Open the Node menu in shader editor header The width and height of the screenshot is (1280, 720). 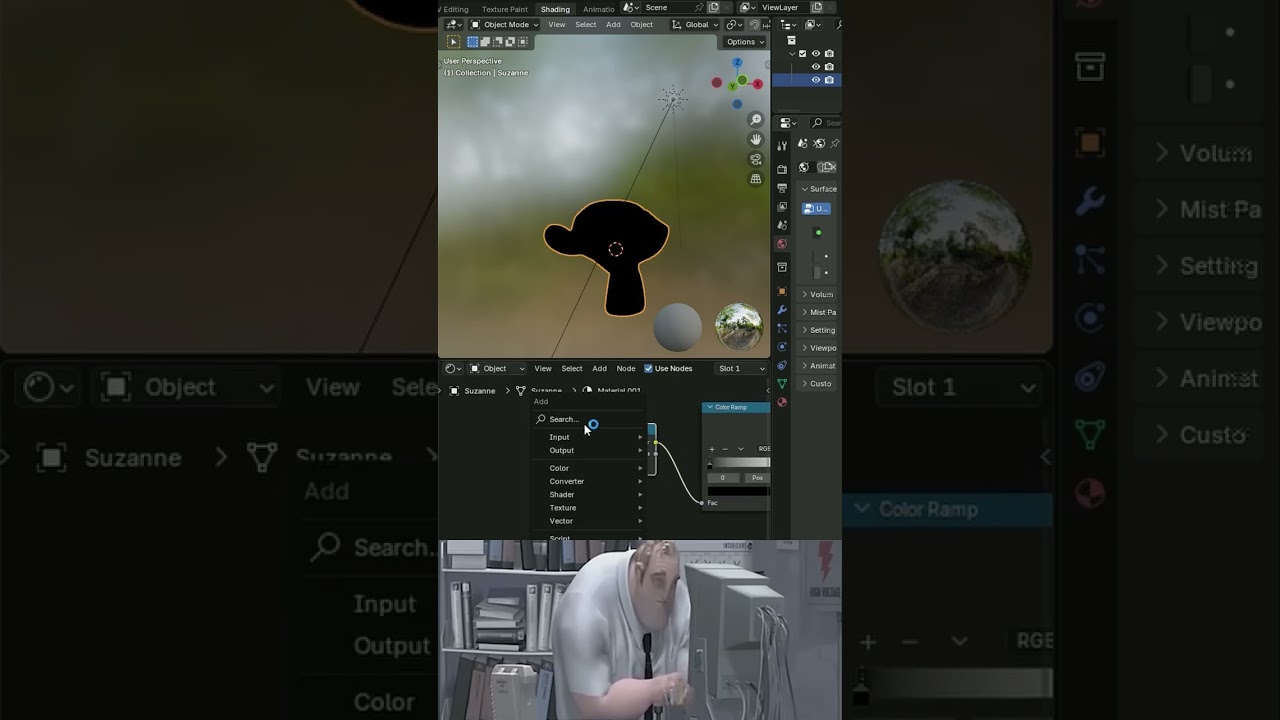[x=626, y=368]
